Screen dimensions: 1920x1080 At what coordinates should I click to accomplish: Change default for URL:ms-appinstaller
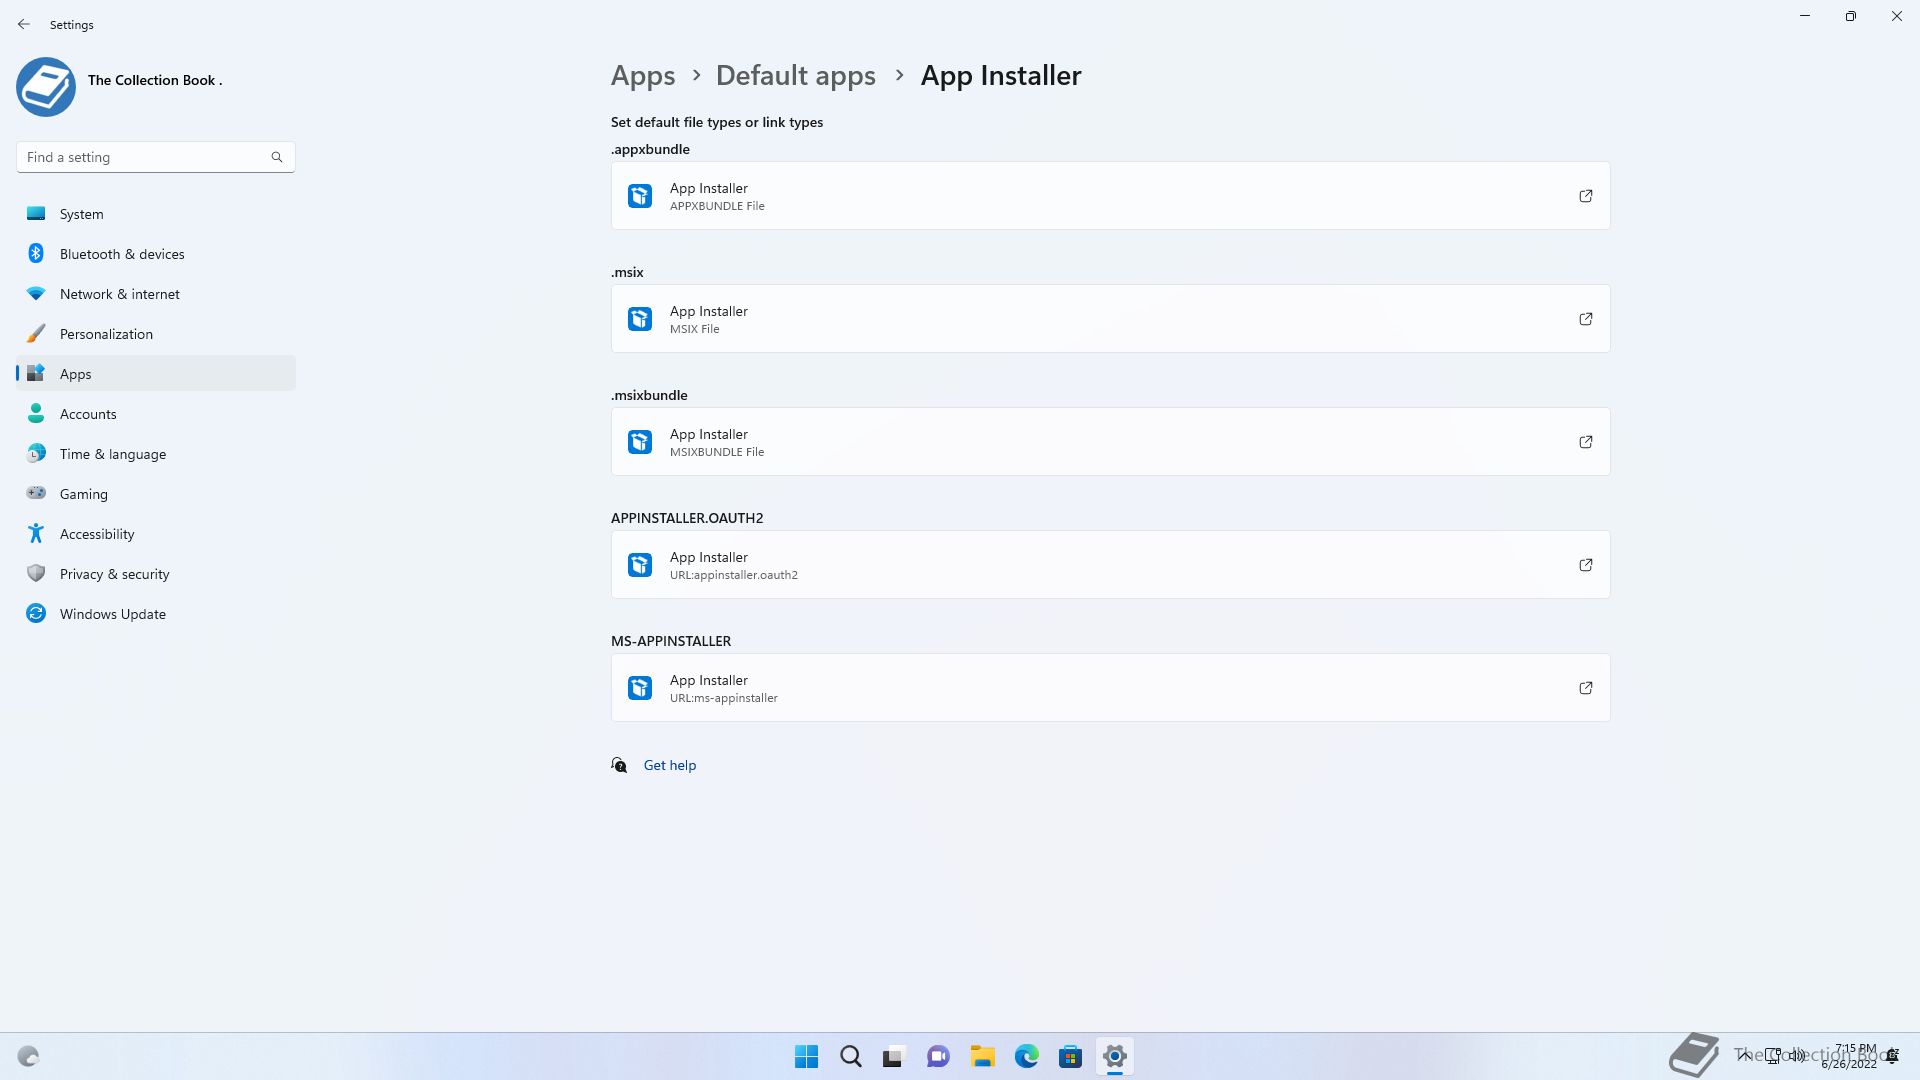tap(1111, 688)
